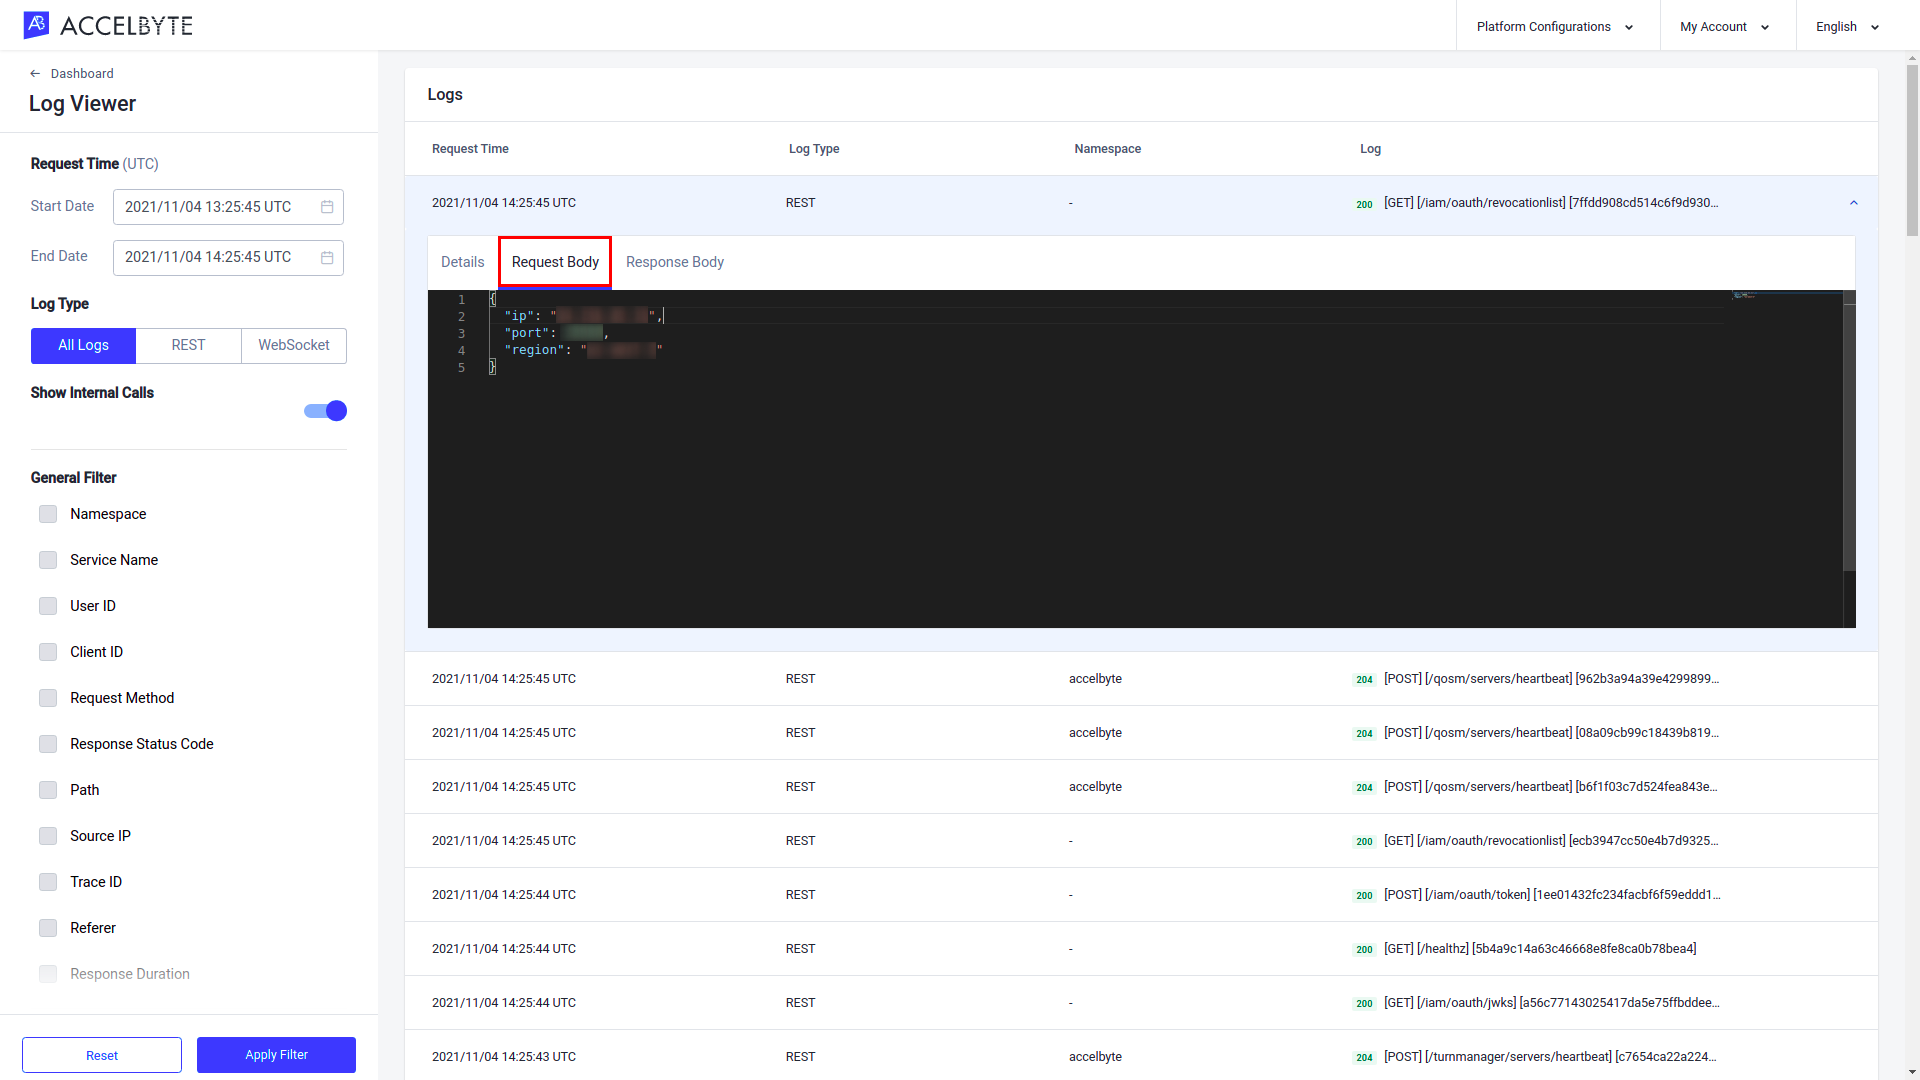Screen dimensions: 1920x1080
Task: Click the Apply Filter button
Action: click(276, 1055)
